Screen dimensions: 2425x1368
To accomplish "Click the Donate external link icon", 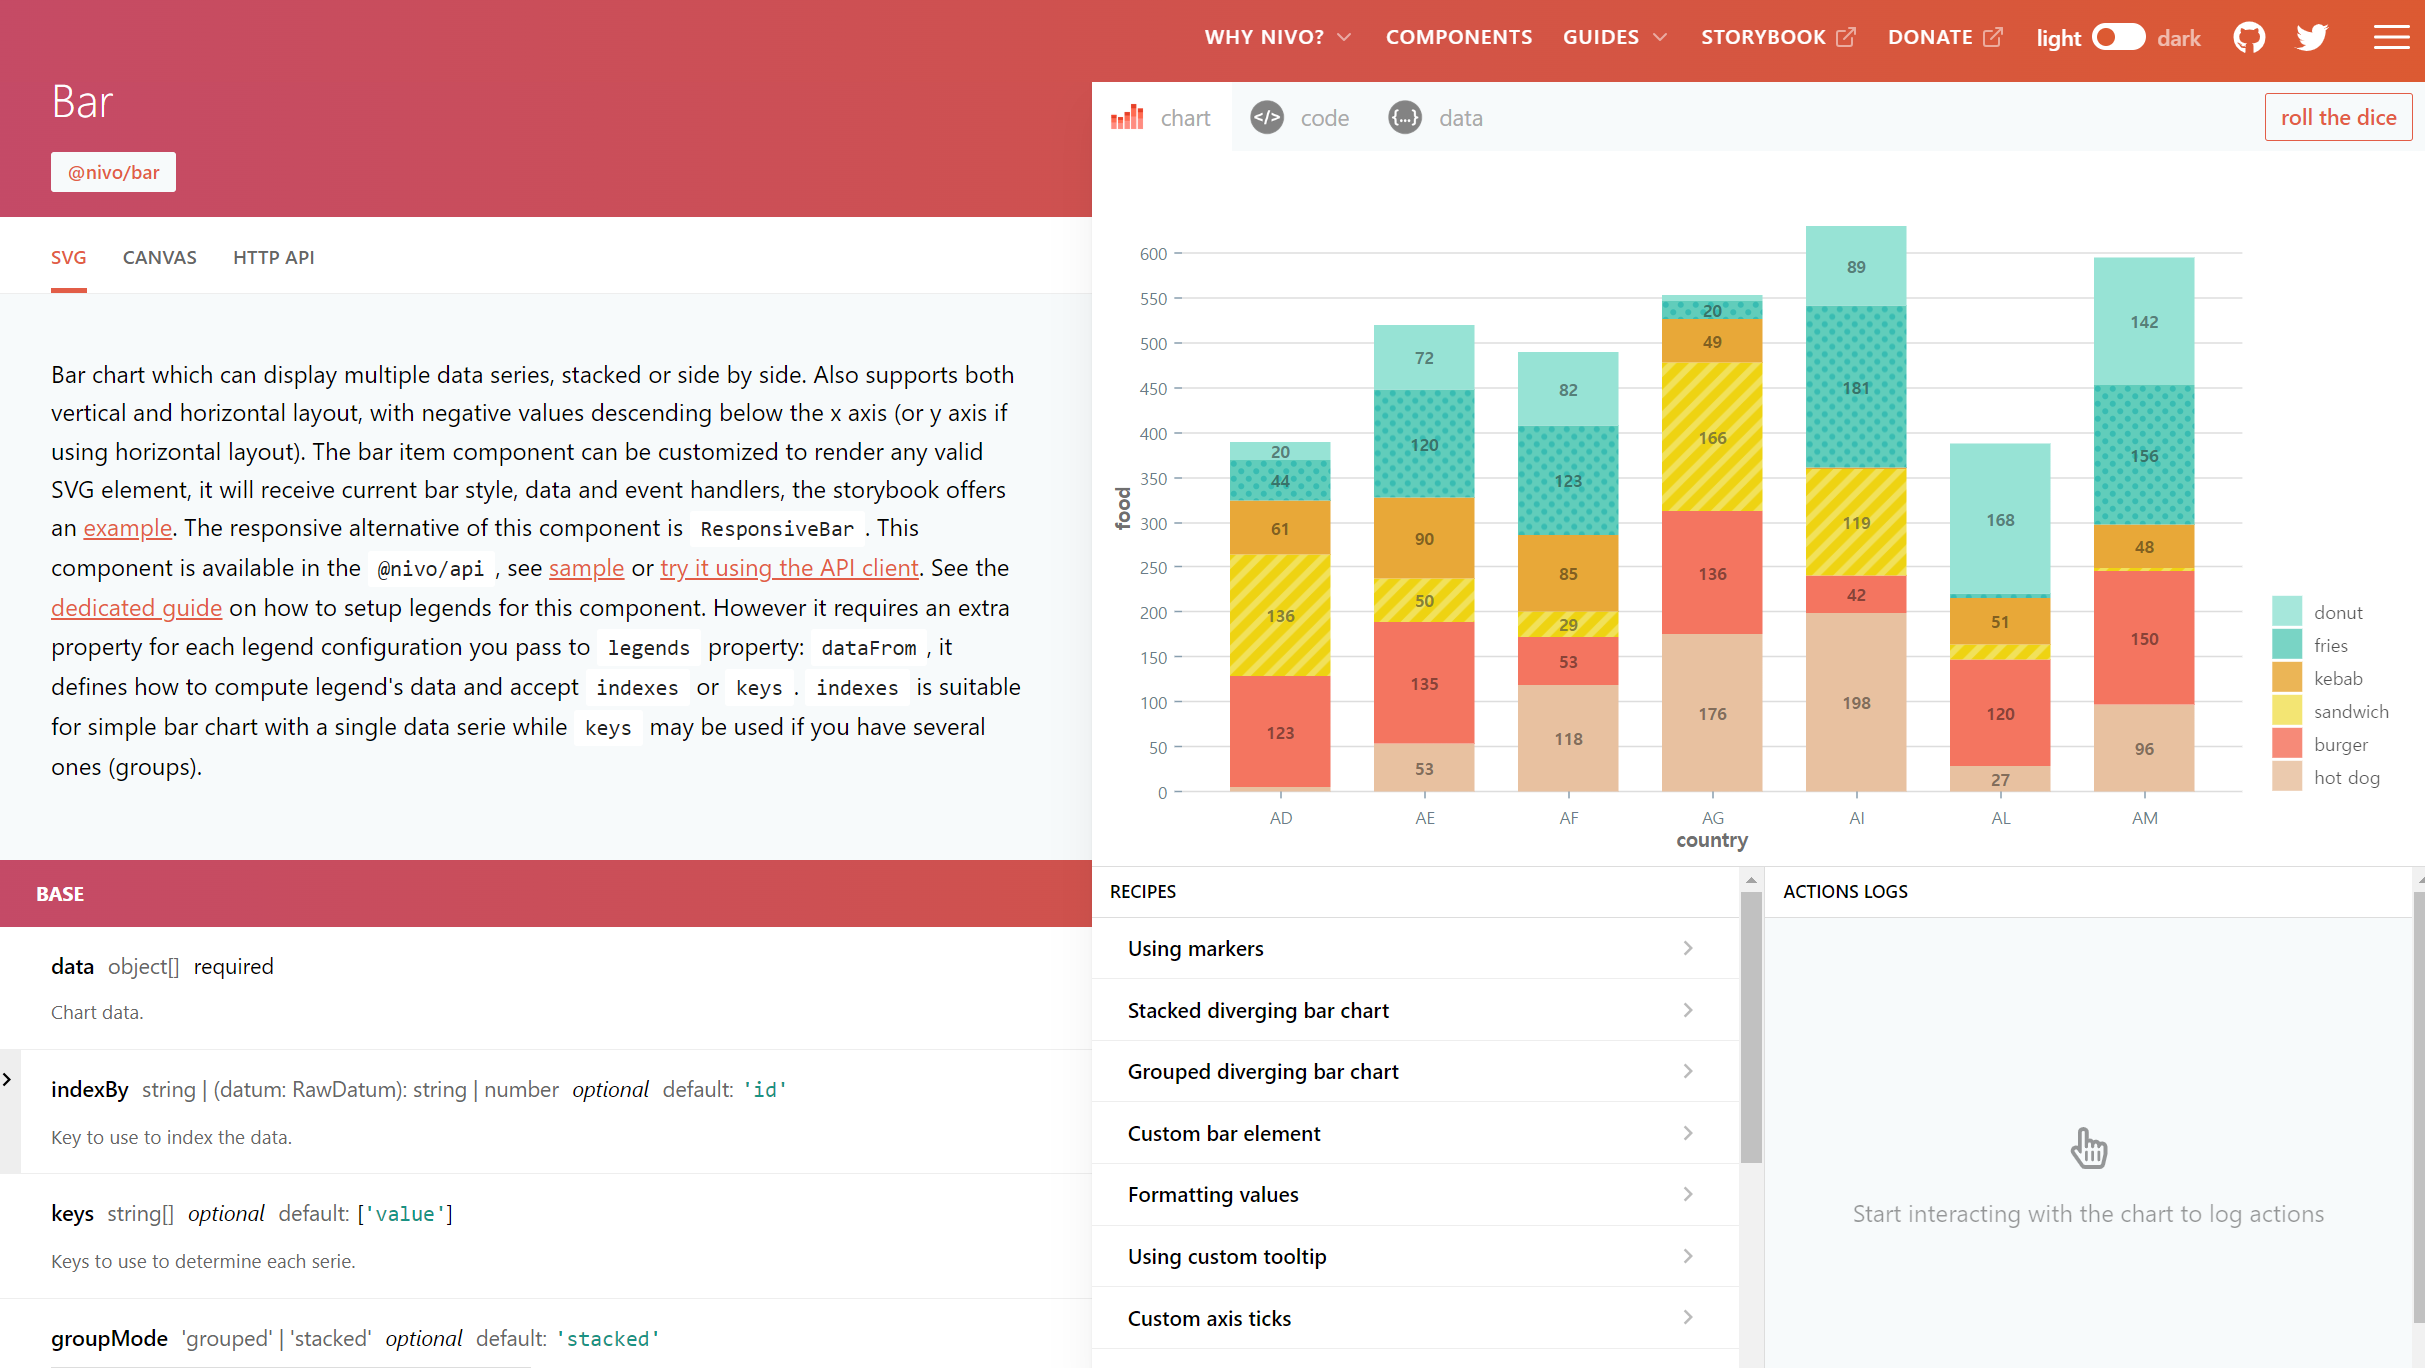I will (1993, 37).
